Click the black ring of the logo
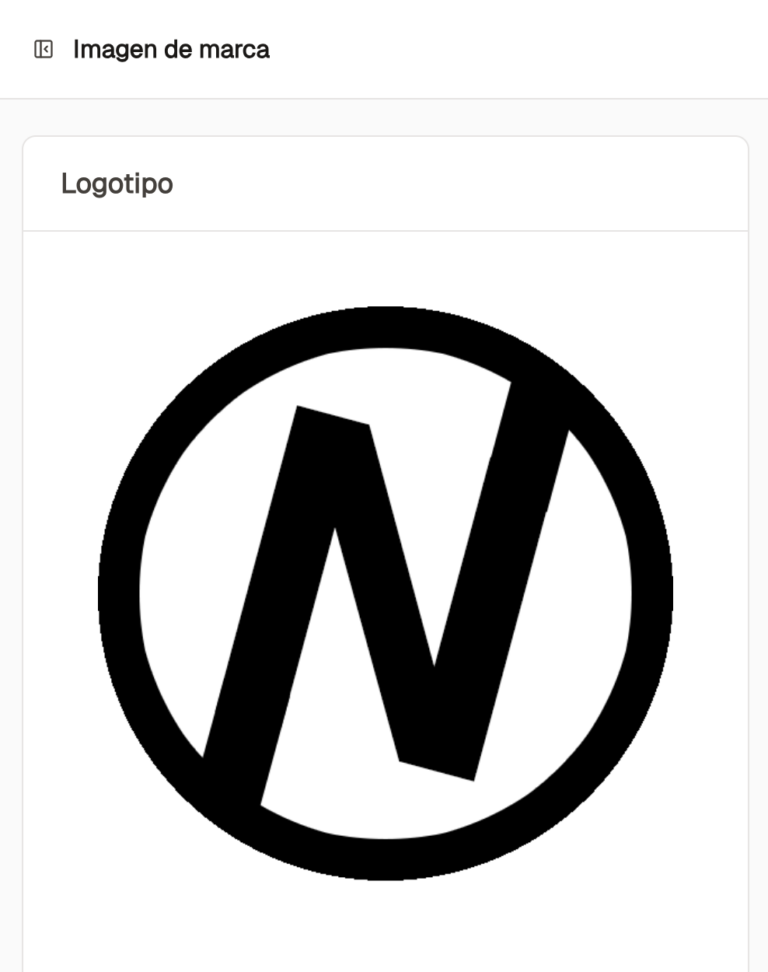This screenshot has width=768, height=972. tap(119, 593)
